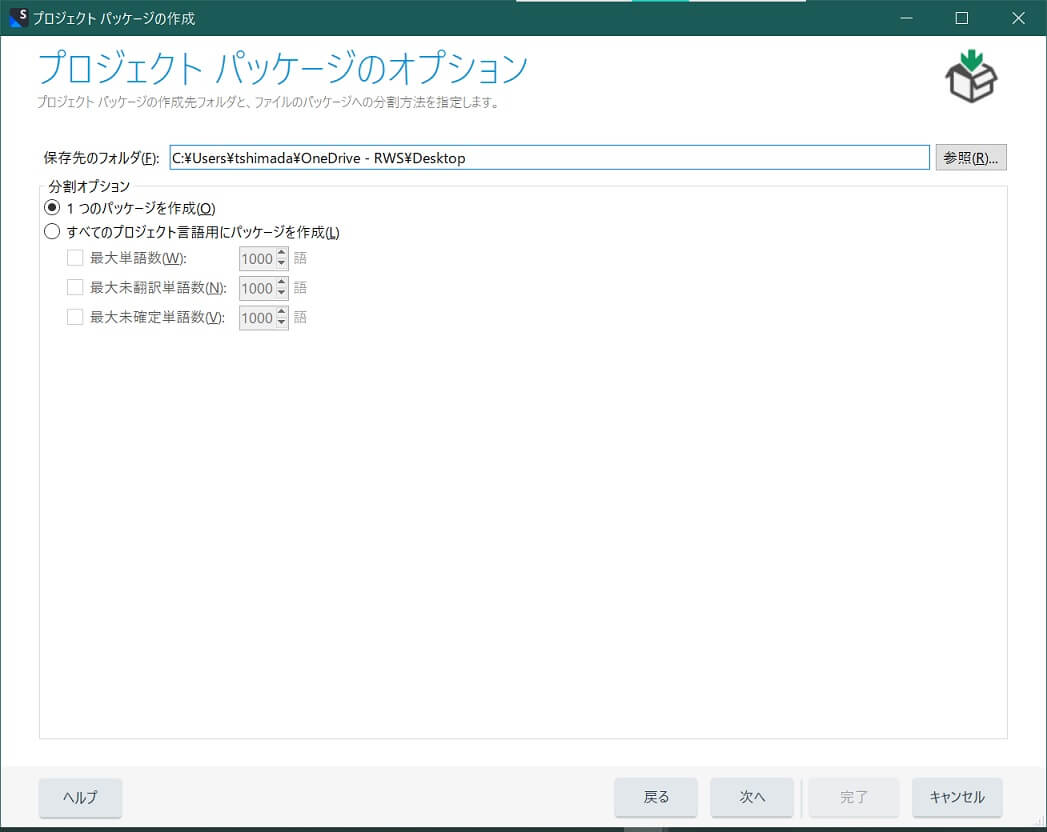1047x832 pixels.
Task: Select すべてのプロジェクト言語用にパッケージを作成 radio option
Action: tap(52, 233)
